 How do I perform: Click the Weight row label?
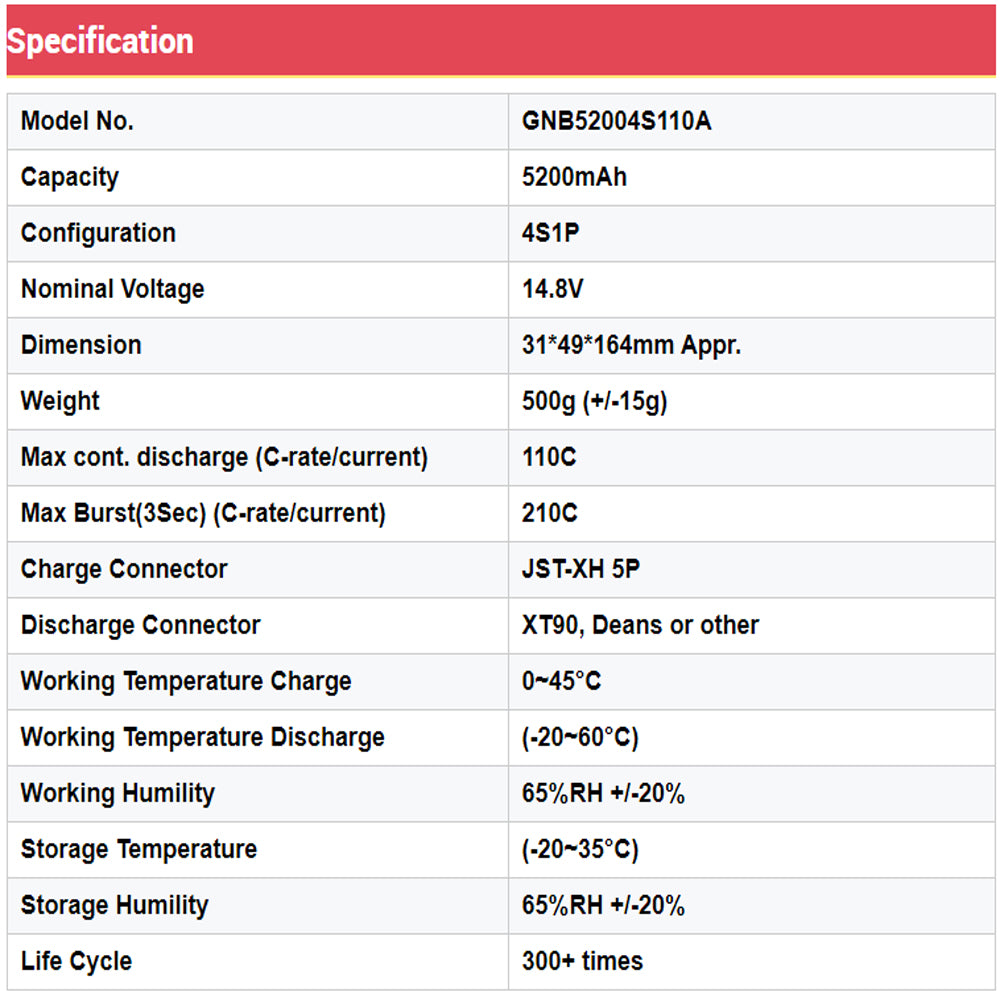pos(60,402)
